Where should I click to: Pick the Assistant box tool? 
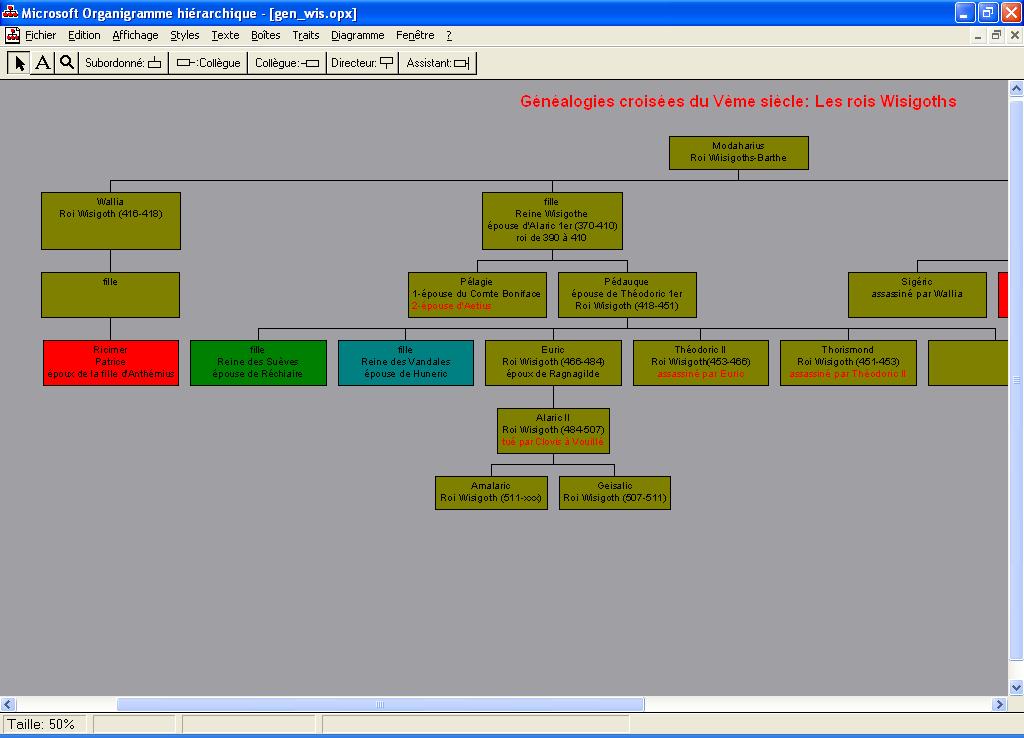pos(437,63)
